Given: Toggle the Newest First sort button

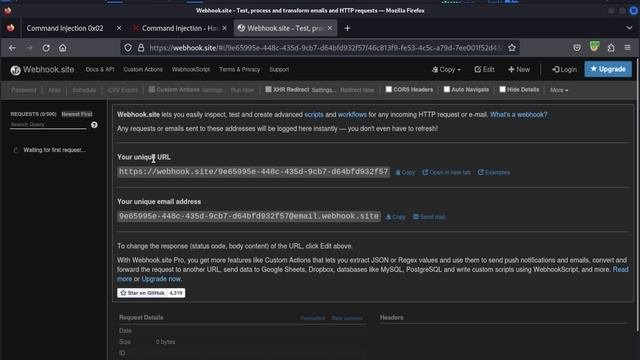Looking at the screenshot, I should click(77, 114).
